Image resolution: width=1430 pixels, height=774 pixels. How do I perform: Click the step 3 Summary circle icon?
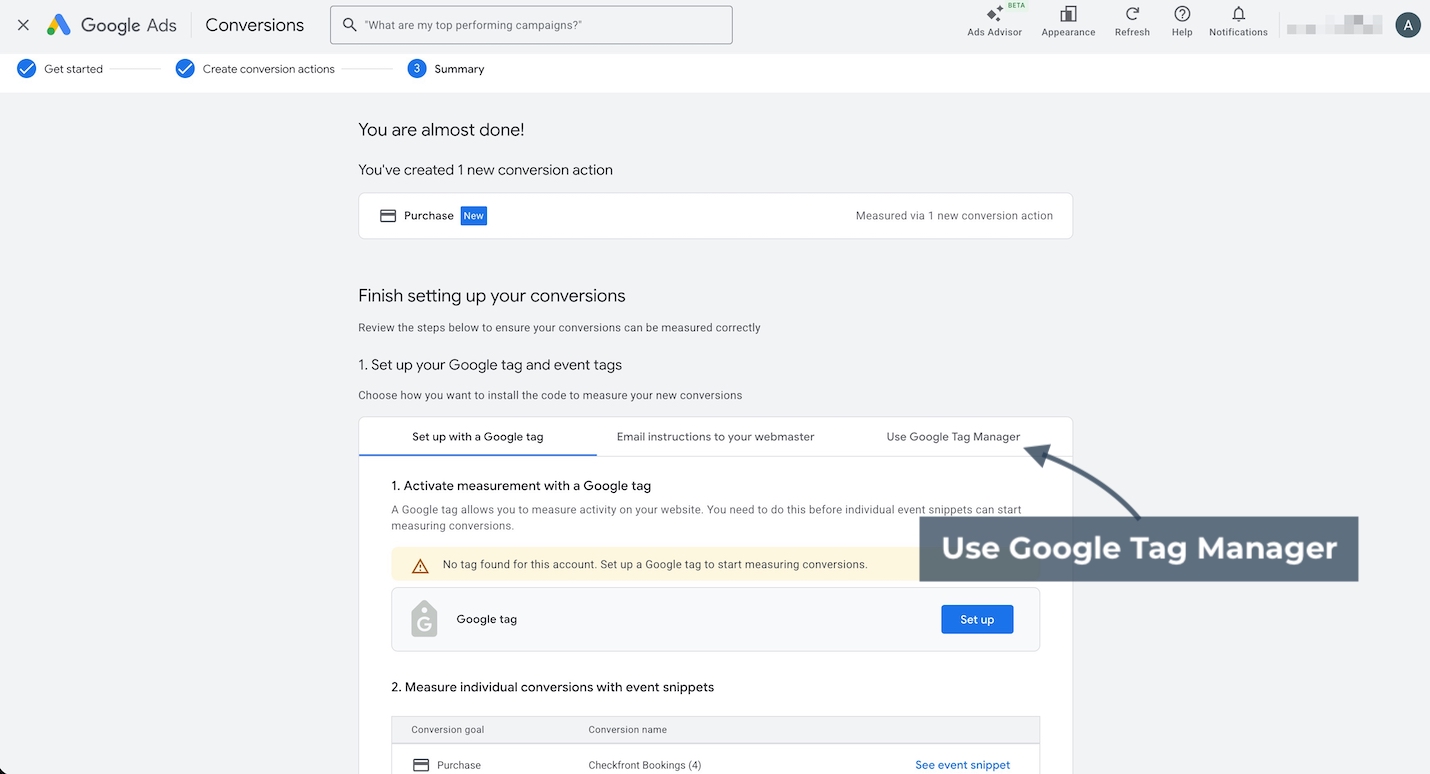tap(417, 69)
